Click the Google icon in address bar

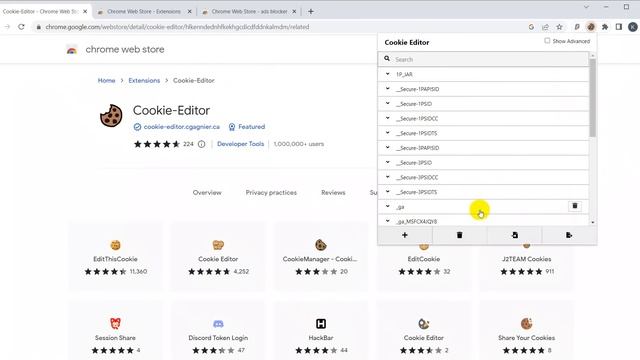531,27
